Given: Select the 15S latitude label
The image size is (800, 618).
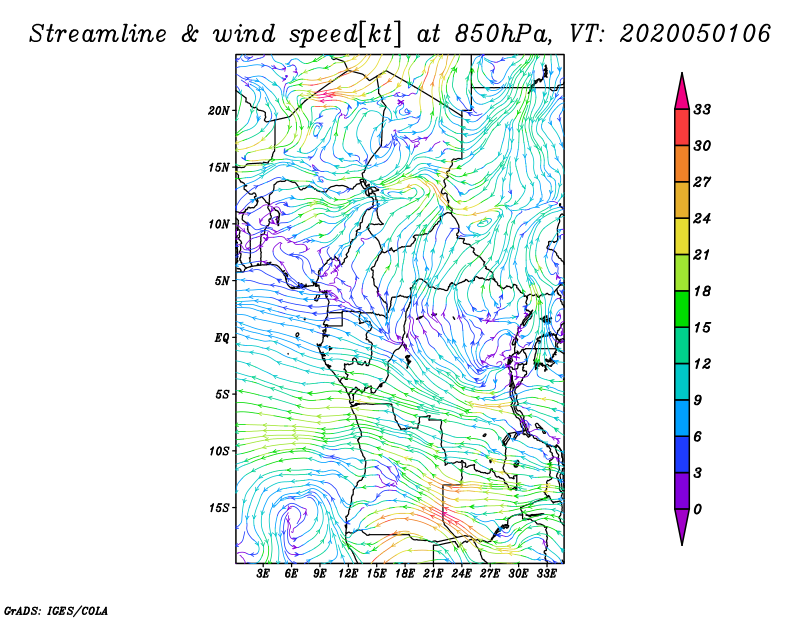Looking at the screenshot, I should (x=219, y=508).
